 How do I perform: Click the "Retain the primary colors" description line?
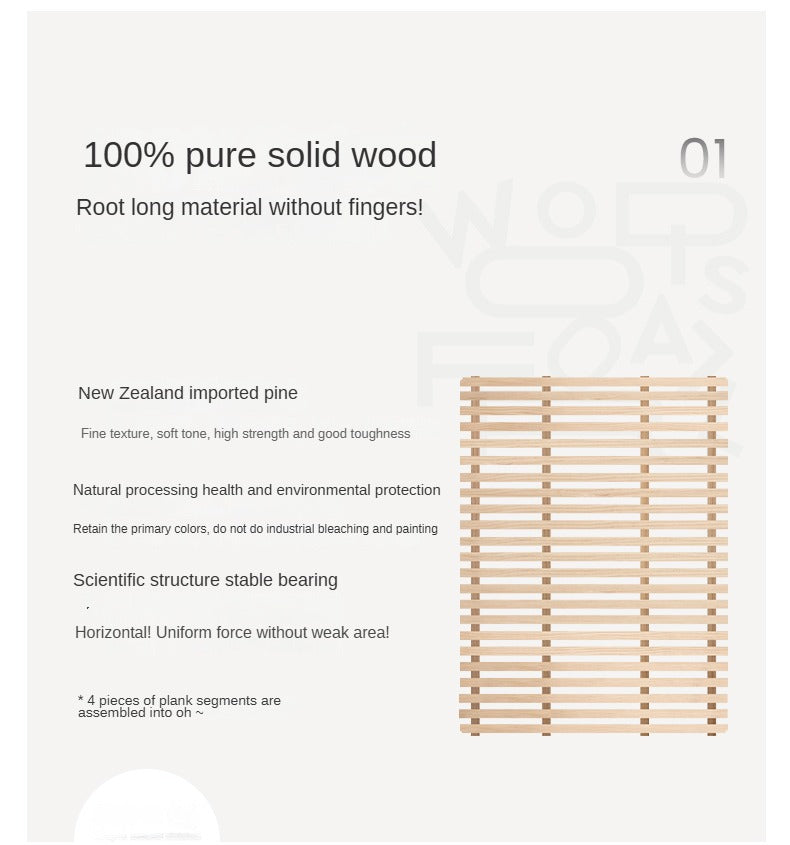[x=255, y=528]
